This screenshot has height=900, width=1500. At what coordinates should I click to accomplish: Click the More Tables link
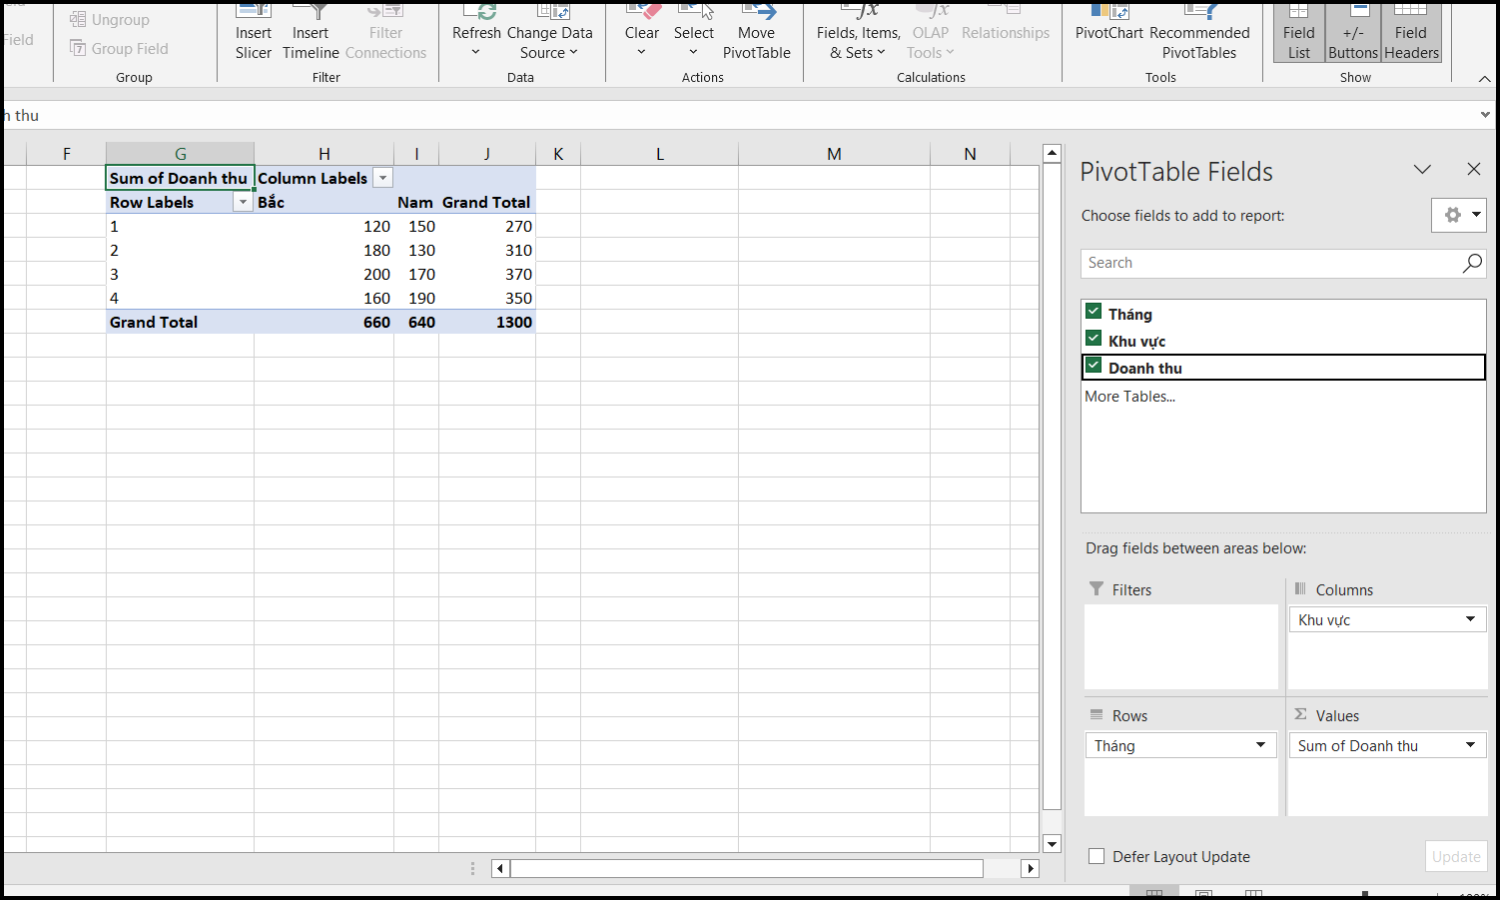pos(1130,396)
